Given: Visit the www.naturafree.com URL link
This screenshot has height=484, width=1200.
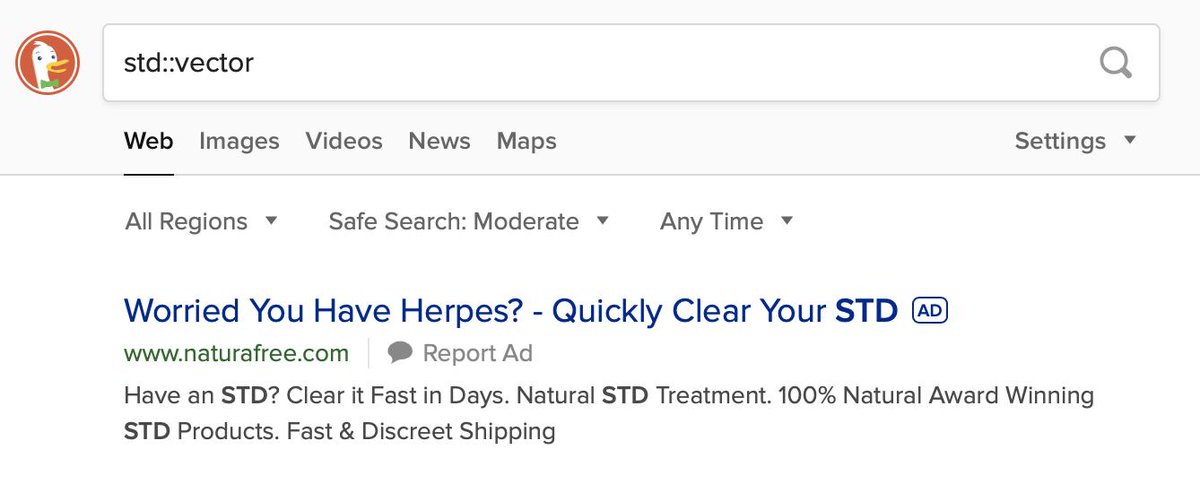Looking at the screenshot, I should (237, 353).
